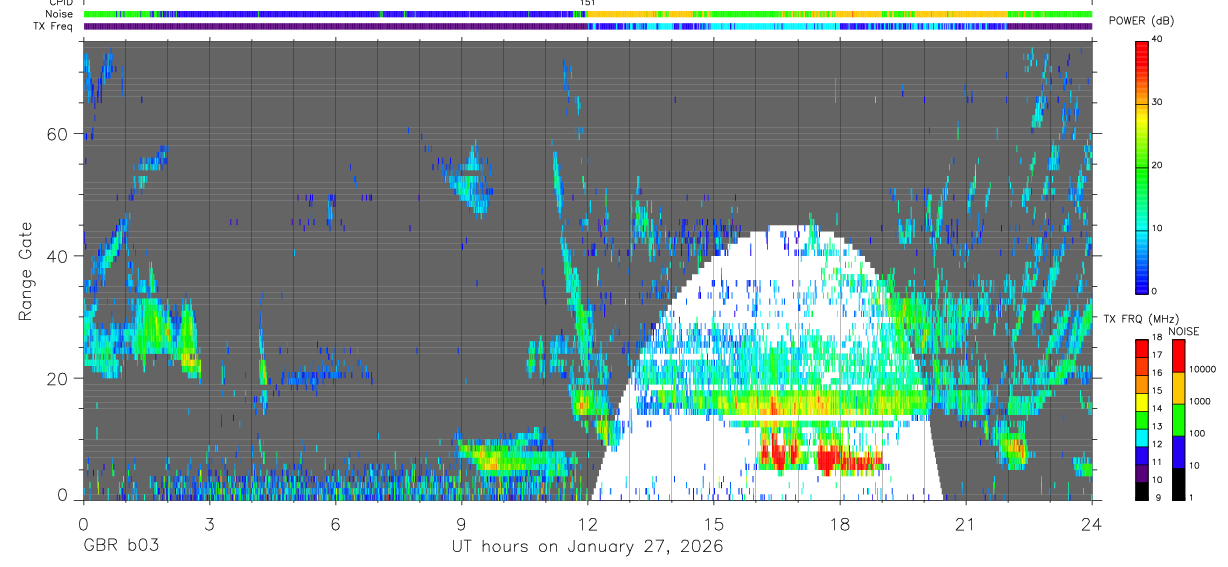The width and height of the screenshot is (1228, 567).
Task: Click the '100' tick on the NOISE legend
Action: point(1197,433)
